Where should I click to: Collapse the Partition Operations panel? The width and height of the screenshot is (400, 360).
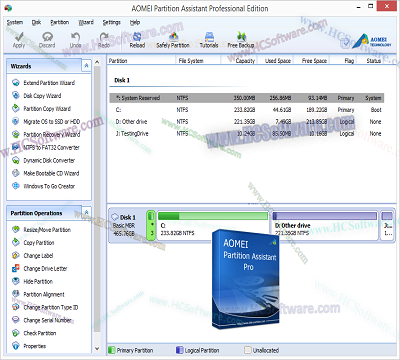86,212
